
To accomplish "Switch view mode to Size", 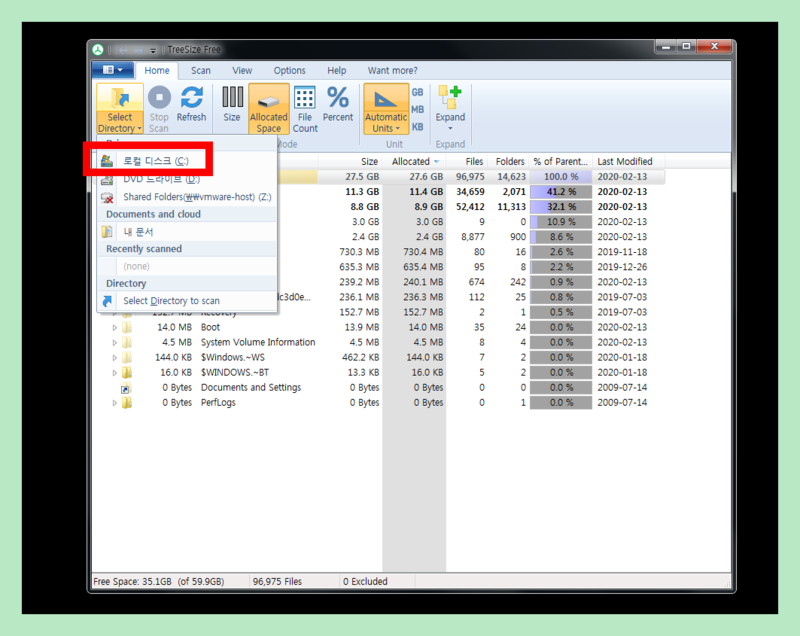I will tap(232, 105).
